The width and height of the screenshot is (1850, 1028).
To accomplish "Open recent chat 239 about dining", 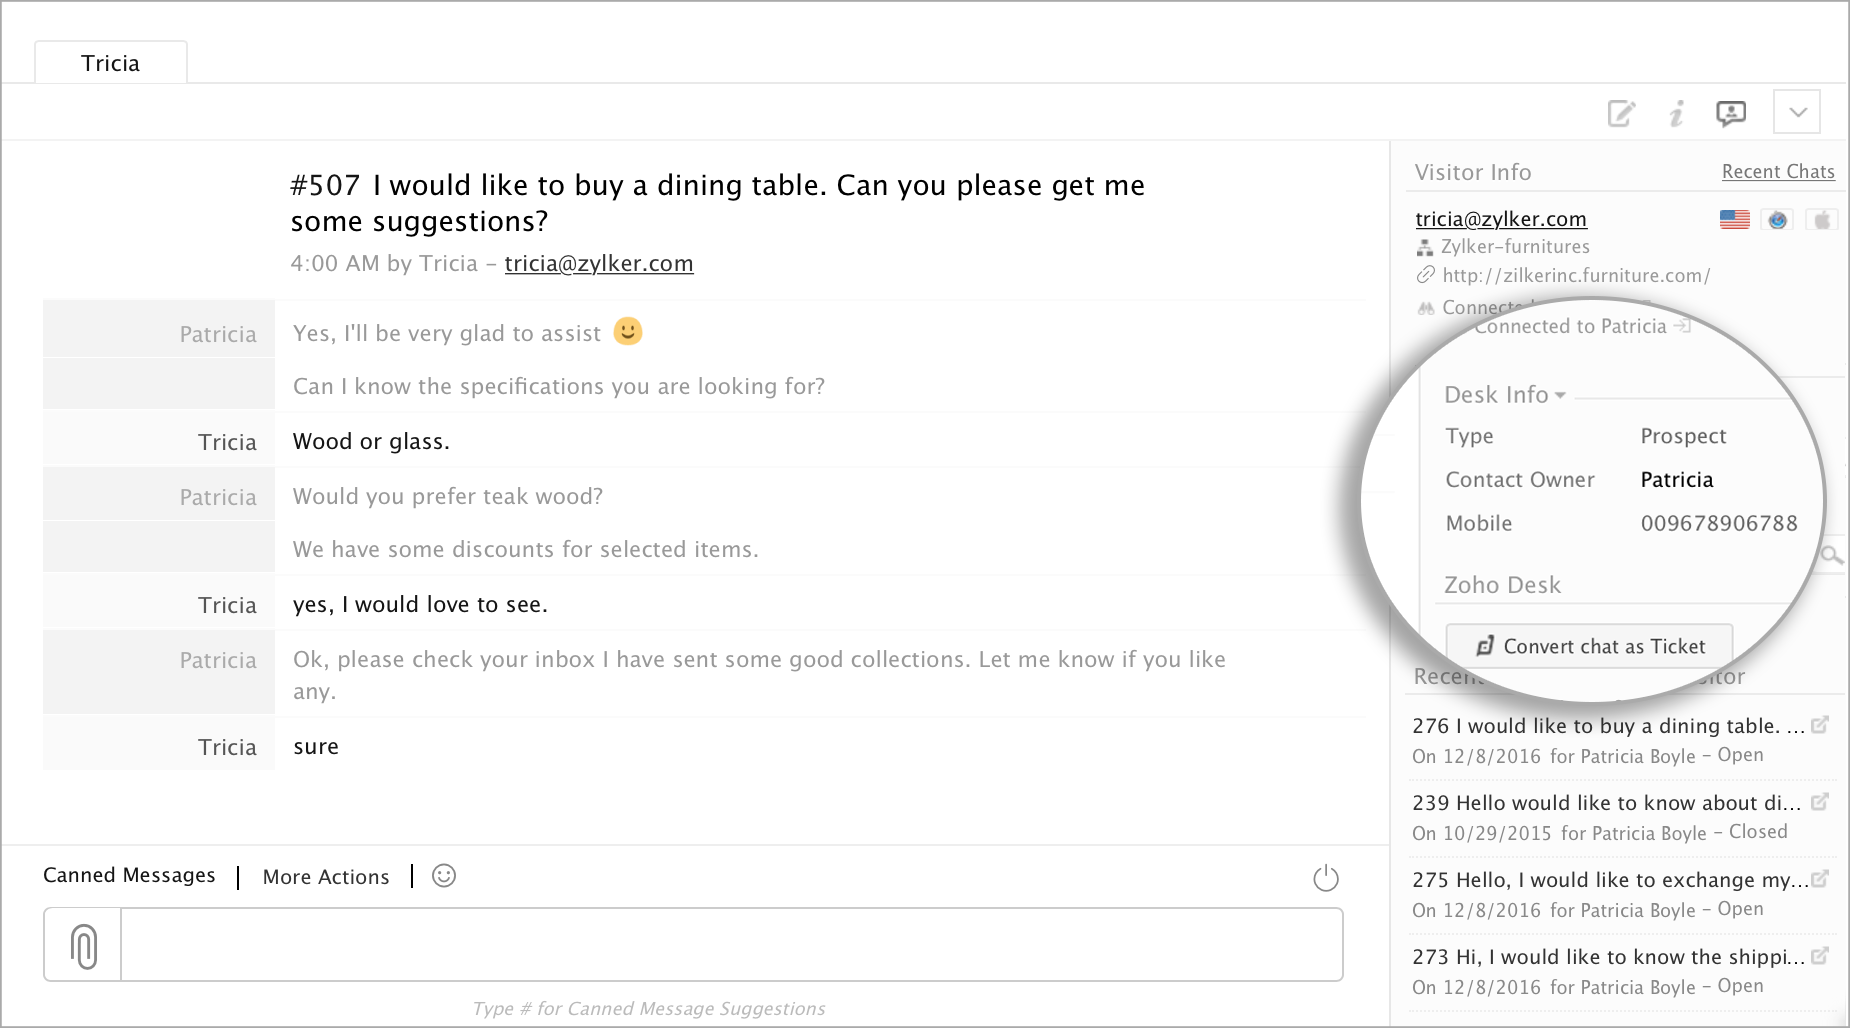I will click(x=1605, y=803).
